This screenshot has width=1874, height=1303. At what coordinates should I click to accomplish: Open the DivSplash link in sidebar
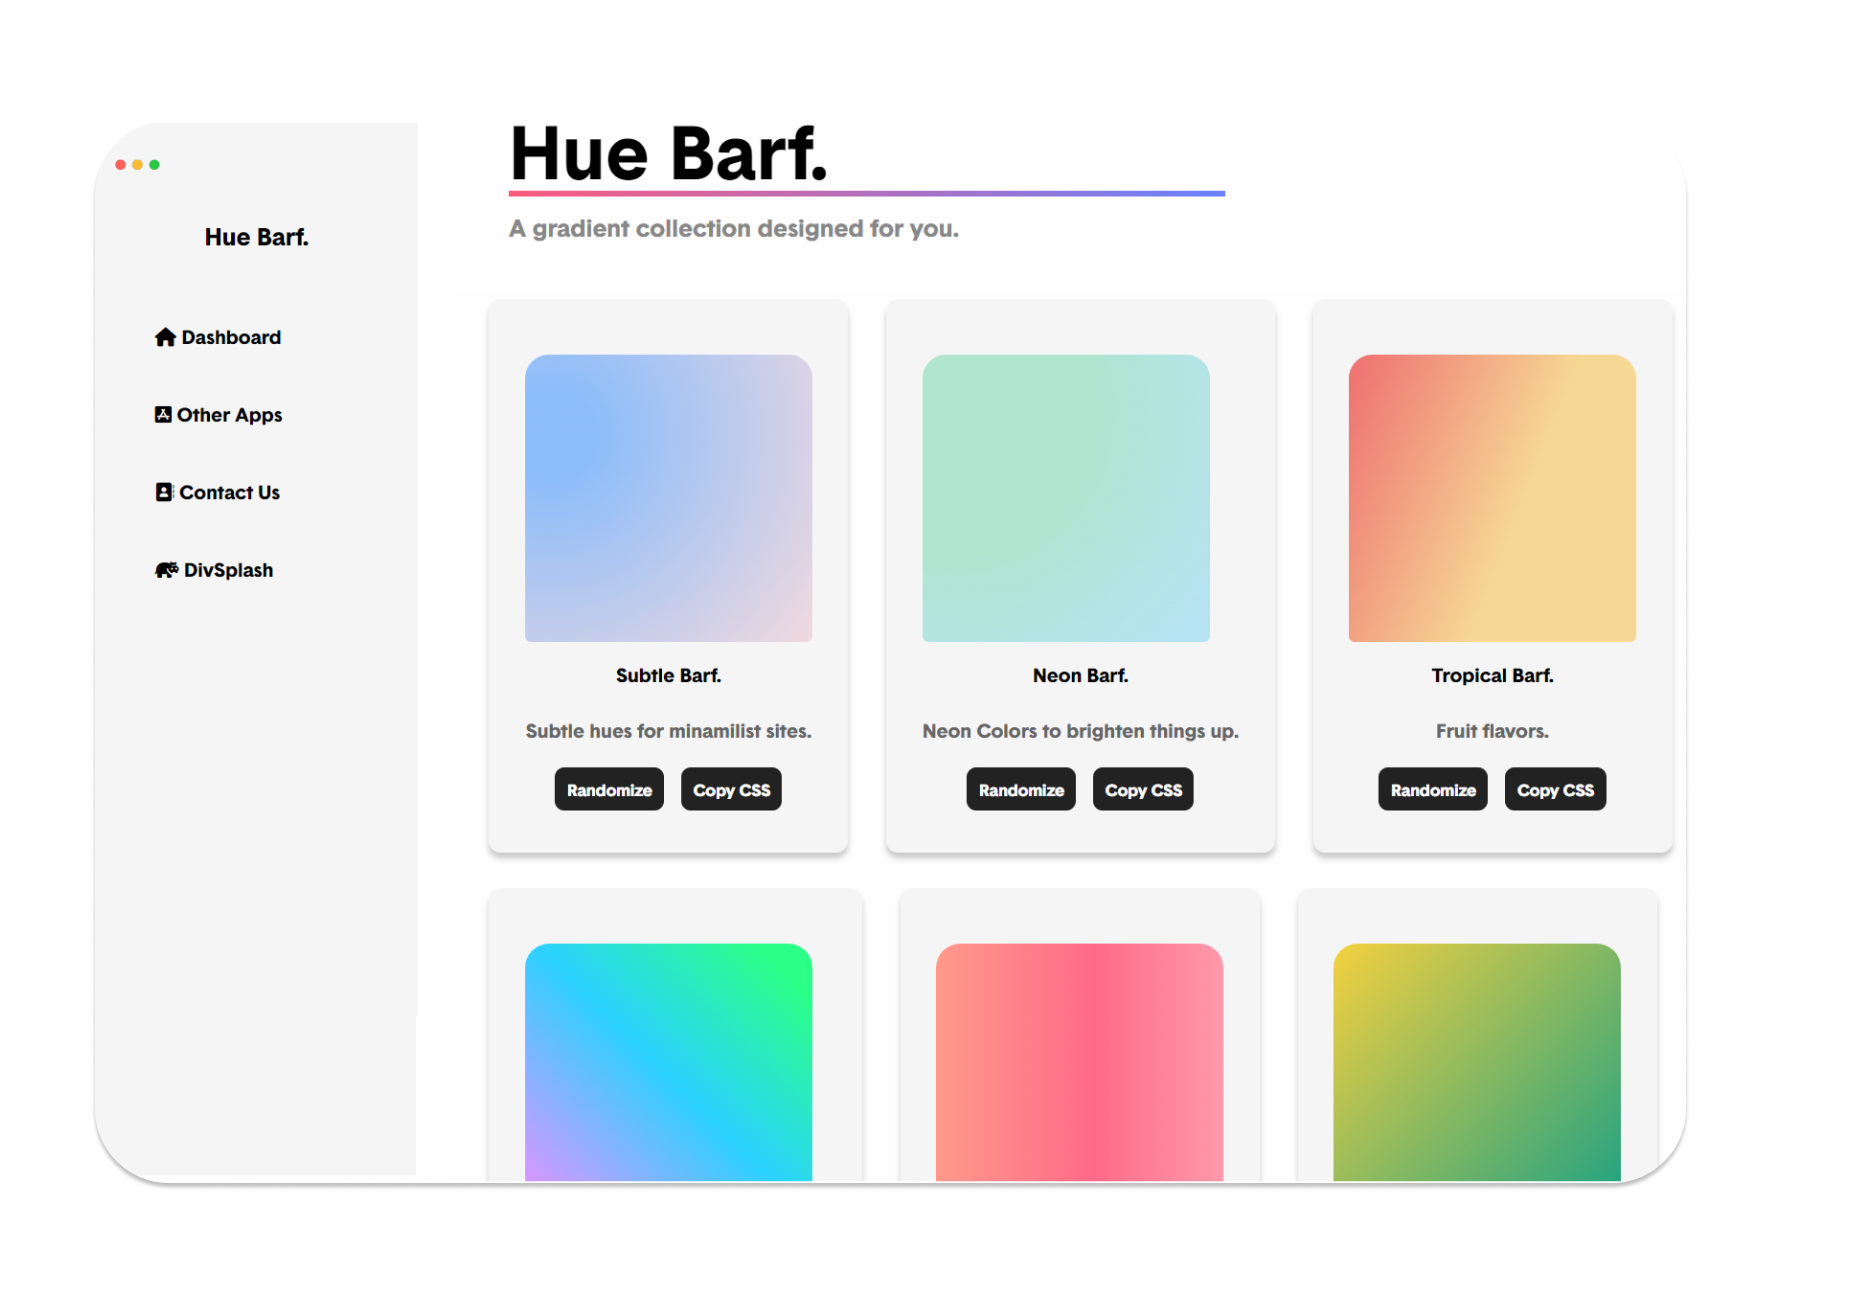click(214, 570)
